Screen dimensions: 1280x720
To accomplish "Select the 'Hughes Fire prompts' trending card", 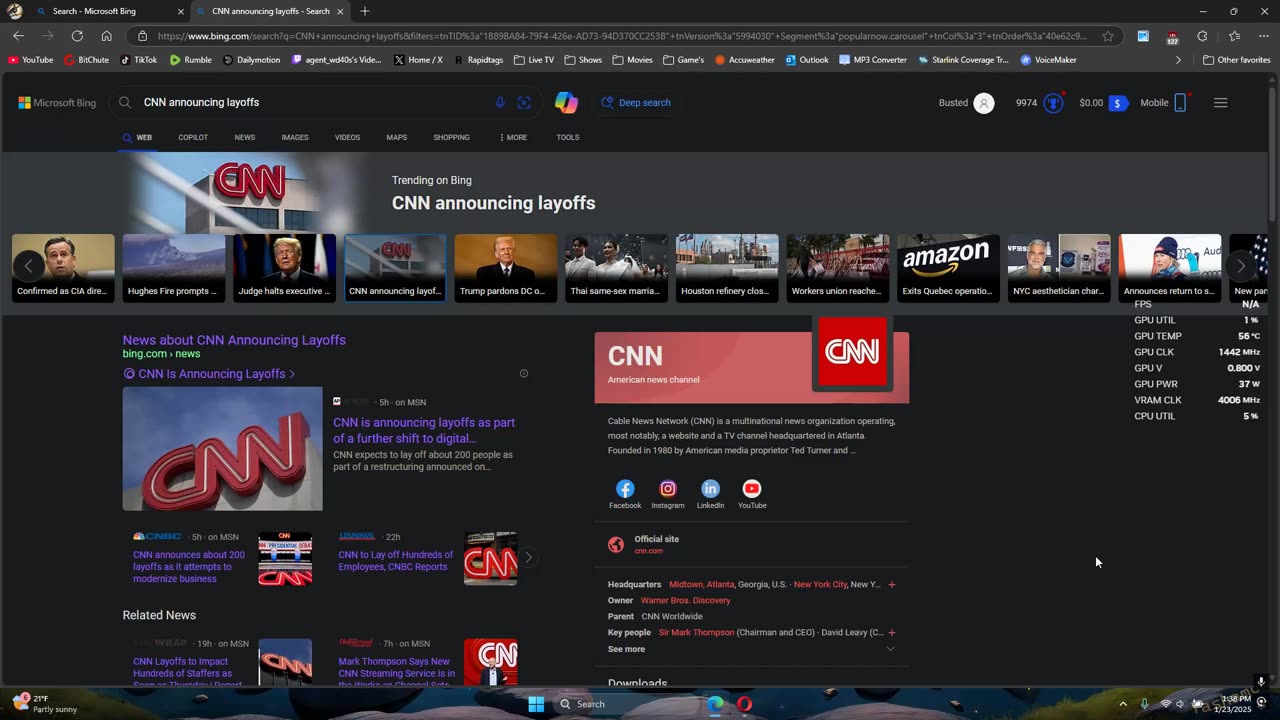I will click(174, 267).
